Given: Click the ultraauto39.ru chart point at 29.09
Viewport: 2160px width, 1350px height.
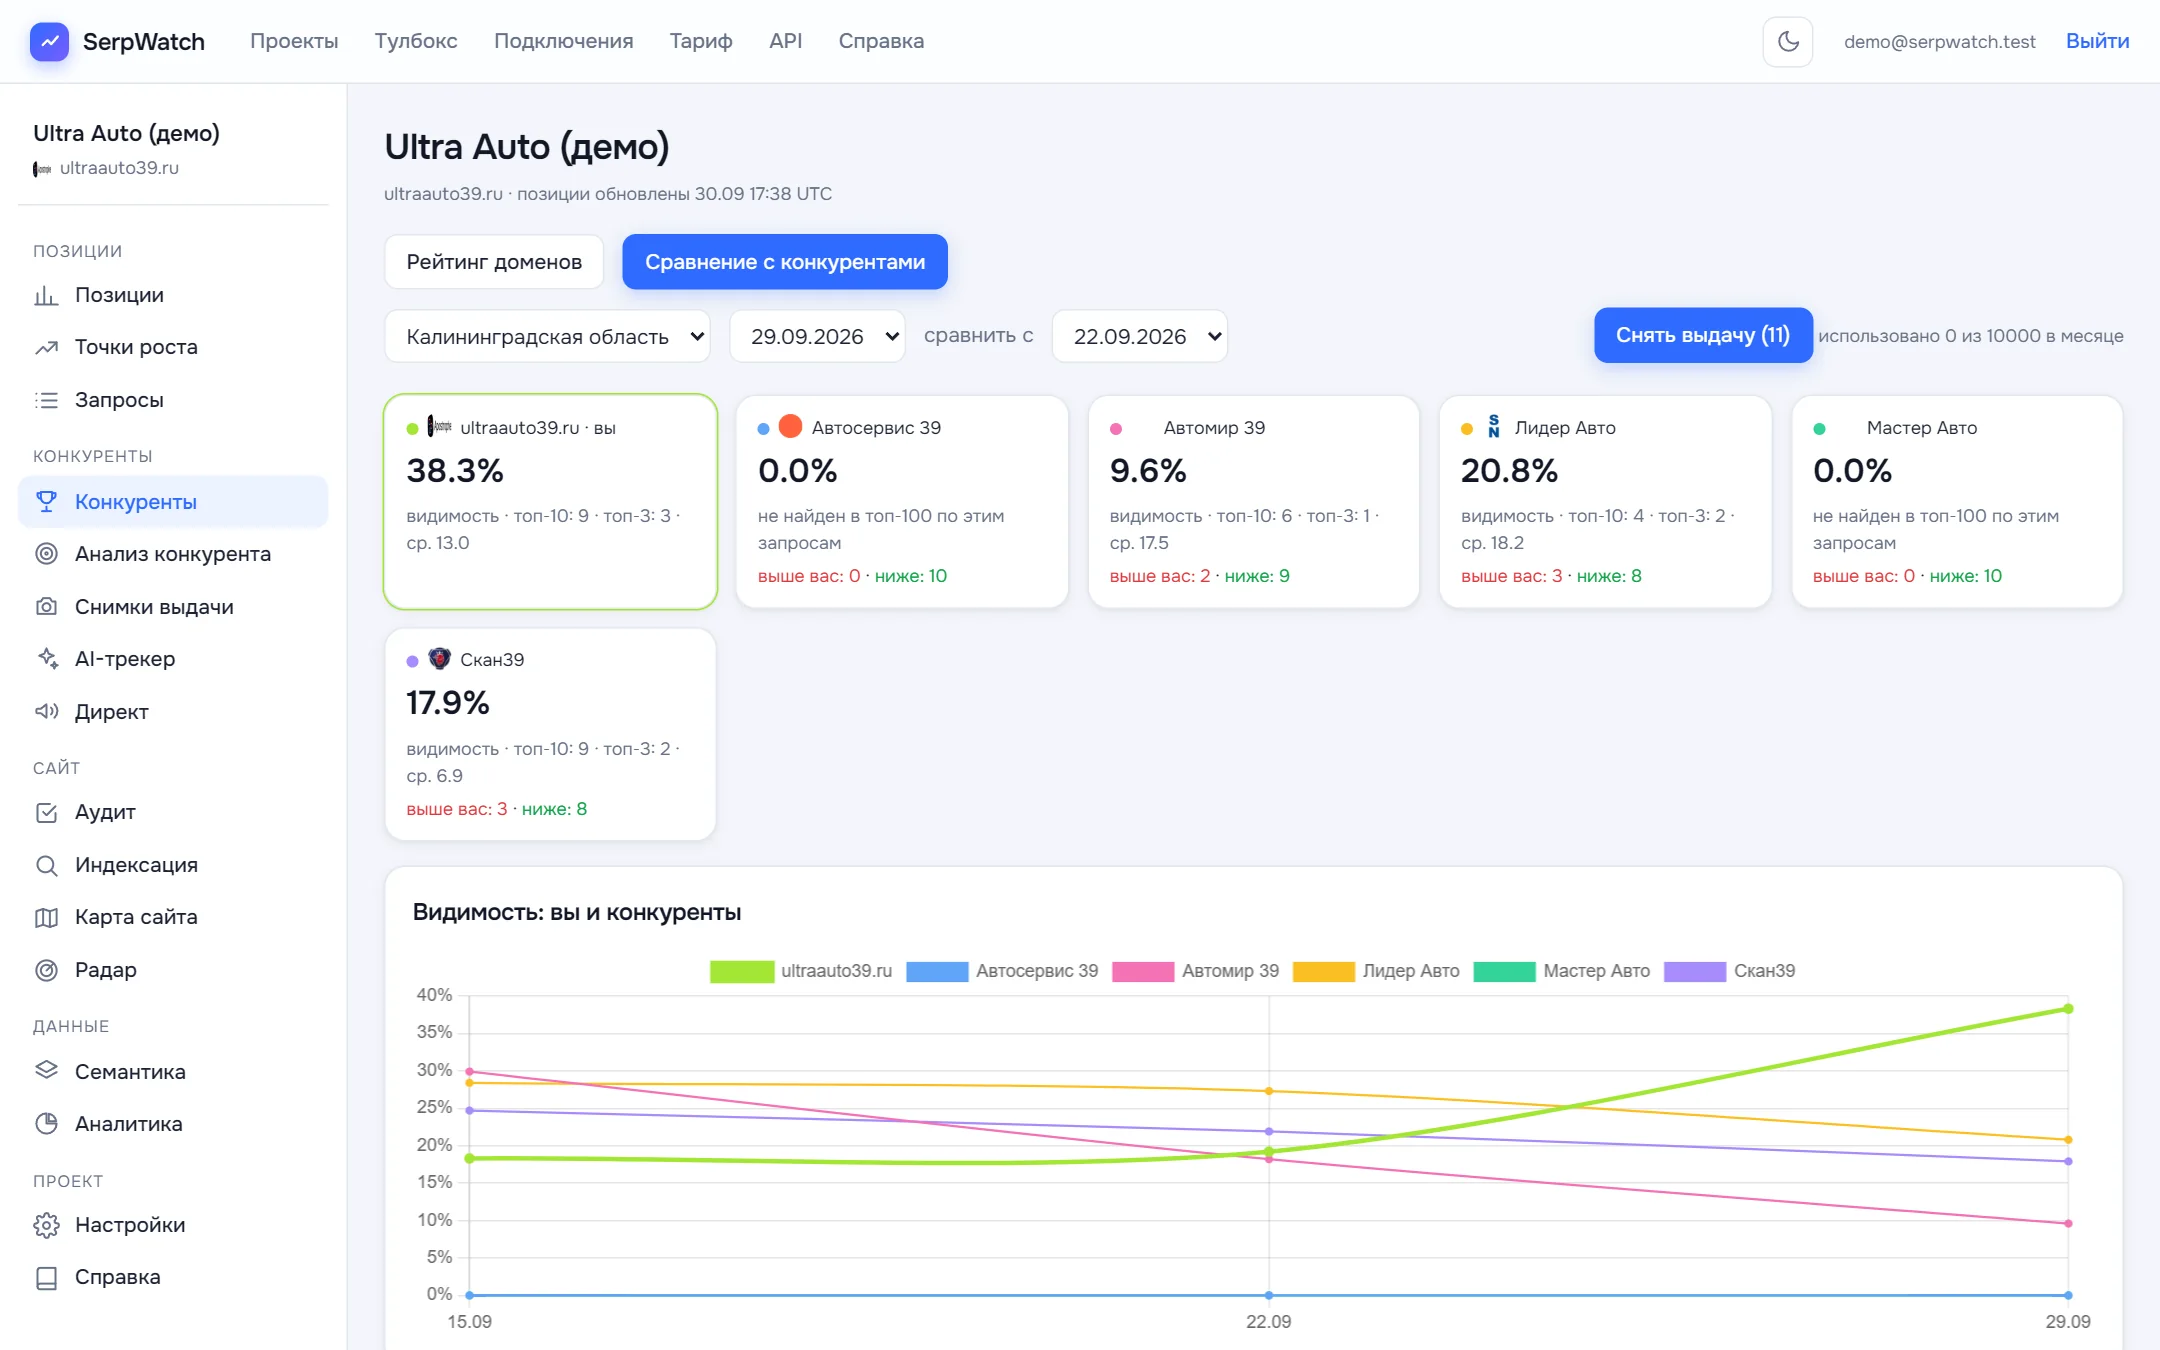Looking at the screenshot, I should click(2068, 1008).
